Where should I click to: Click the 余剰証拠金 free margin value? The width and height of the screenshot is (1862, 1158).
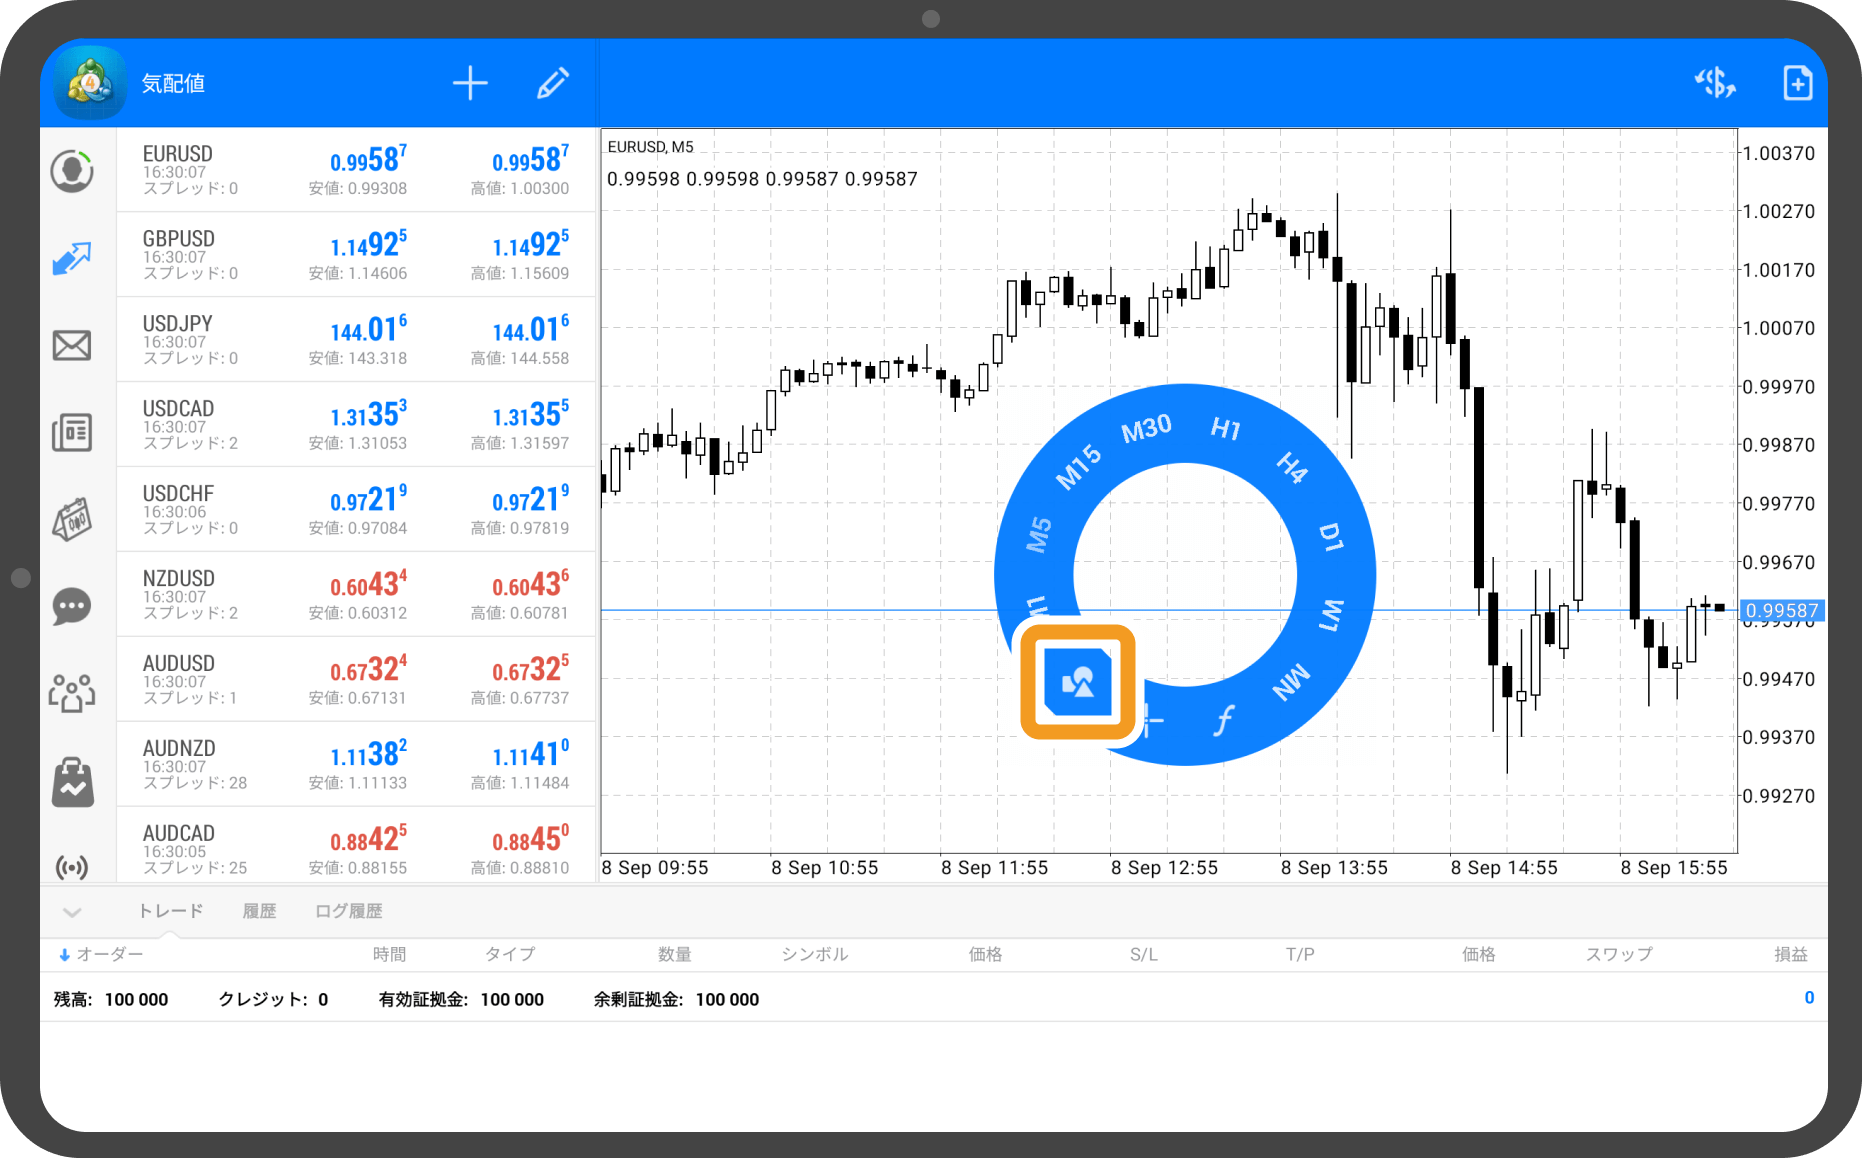727,999
